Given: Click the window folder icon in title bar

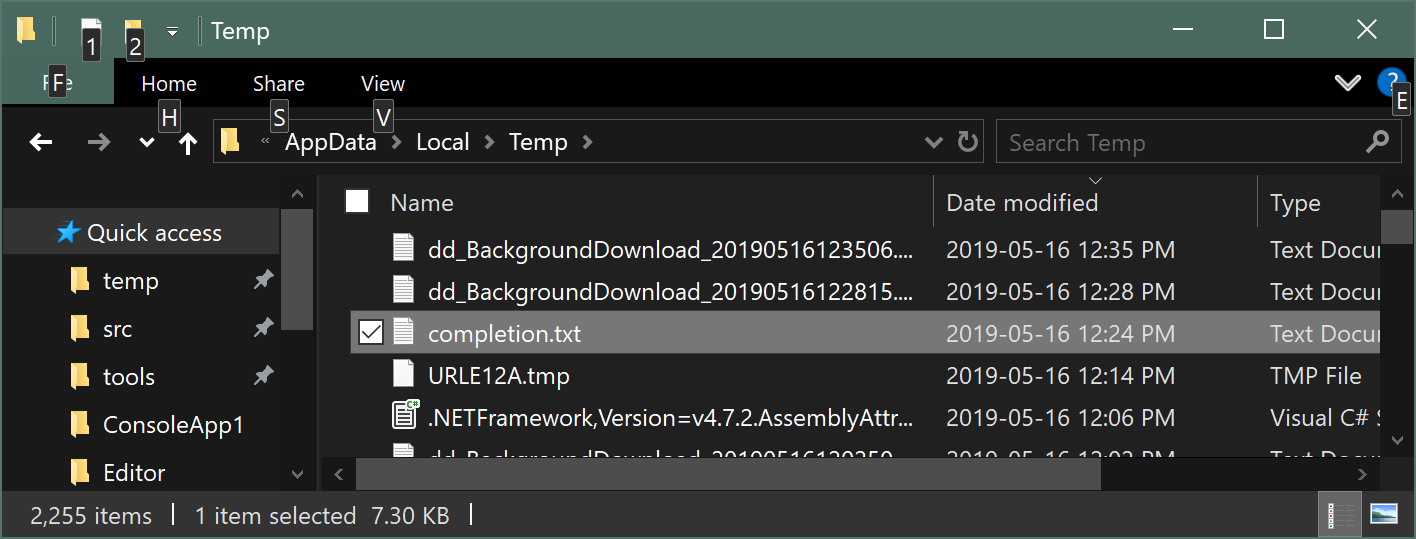Looking at the screenshot, I should tap(27, 30).
